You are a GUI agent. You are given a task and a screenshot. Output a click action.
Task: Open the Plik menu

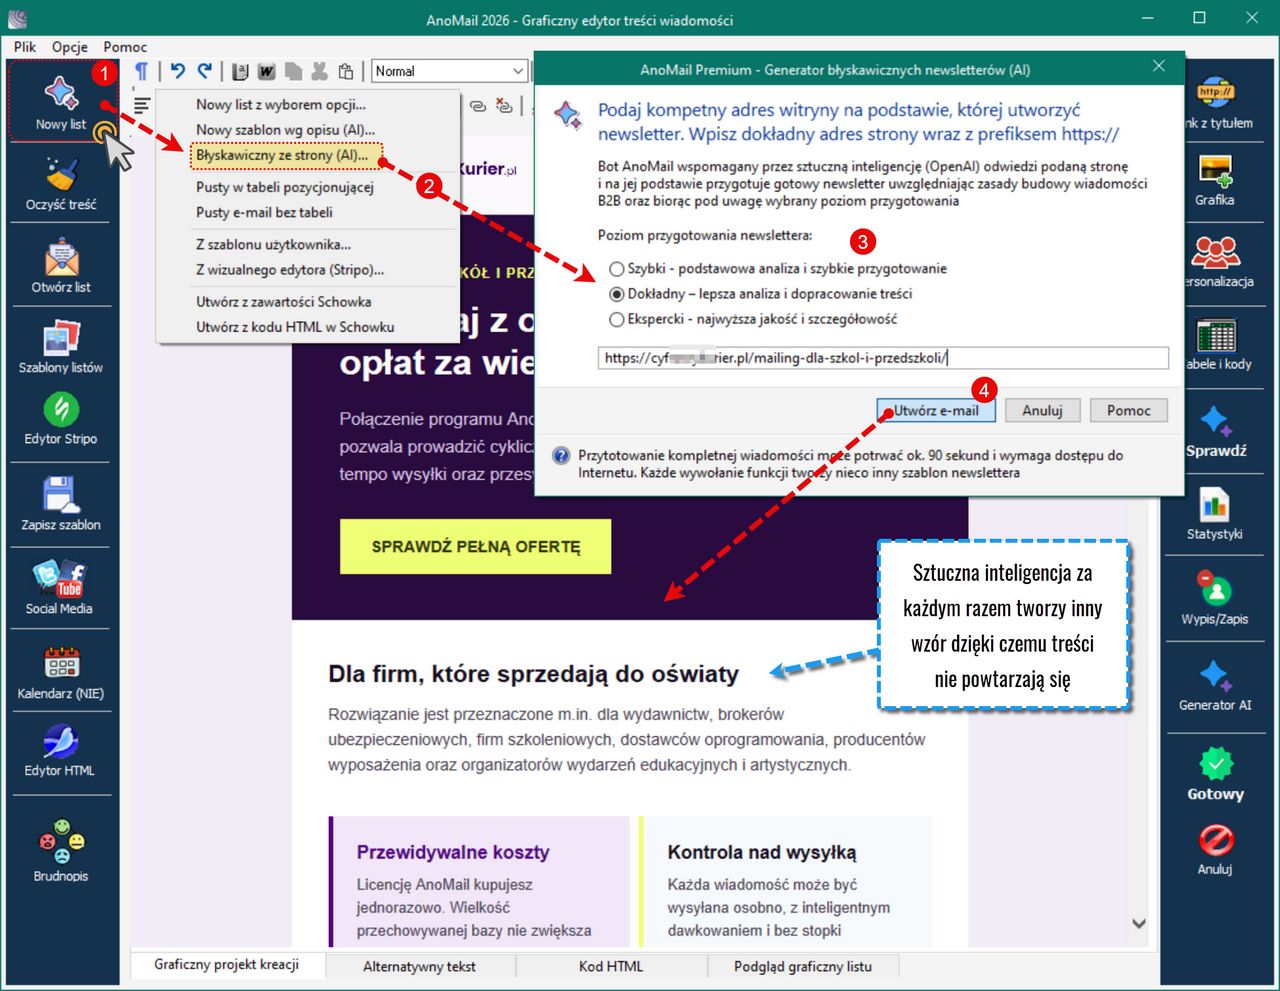pos(25,47)
